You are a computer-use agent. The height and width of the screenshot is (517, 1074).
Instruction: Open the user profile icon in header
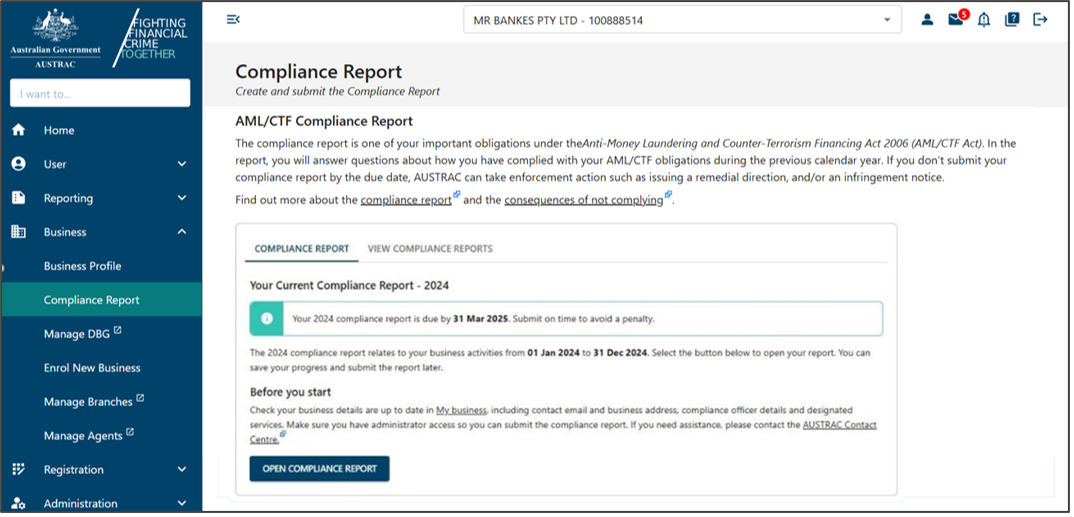click(927, 20)
